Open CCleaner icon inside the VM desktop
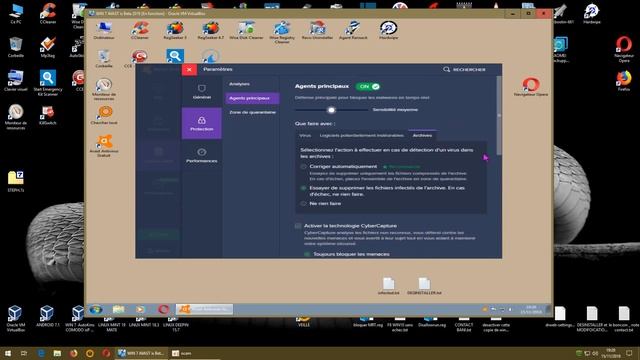640x360 pixels. click(x=140, y=31)
